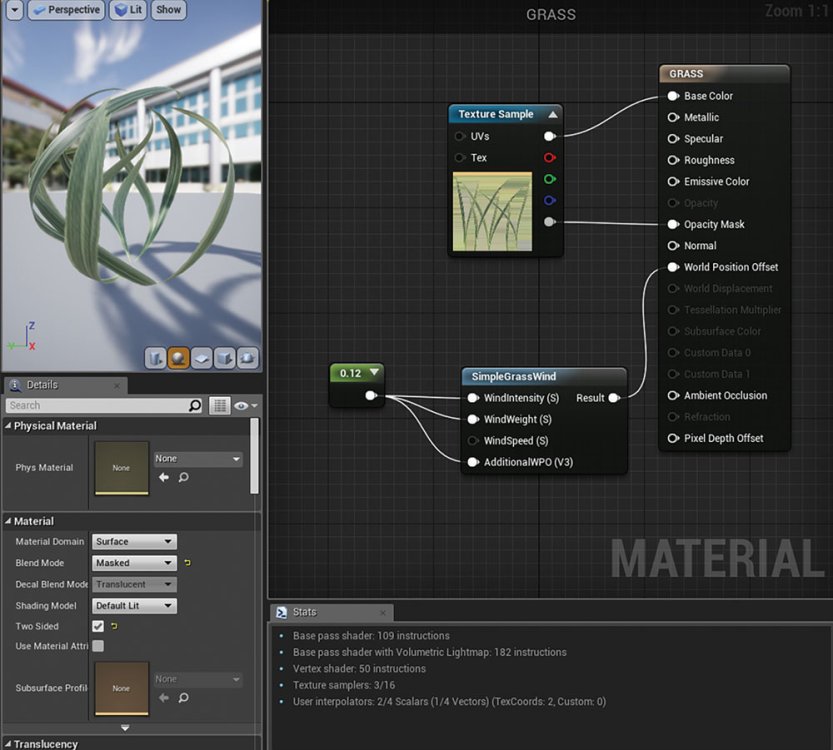Click the Base Color input pin
The width and height of the screenshot is (833, 750).
(673, 96)
